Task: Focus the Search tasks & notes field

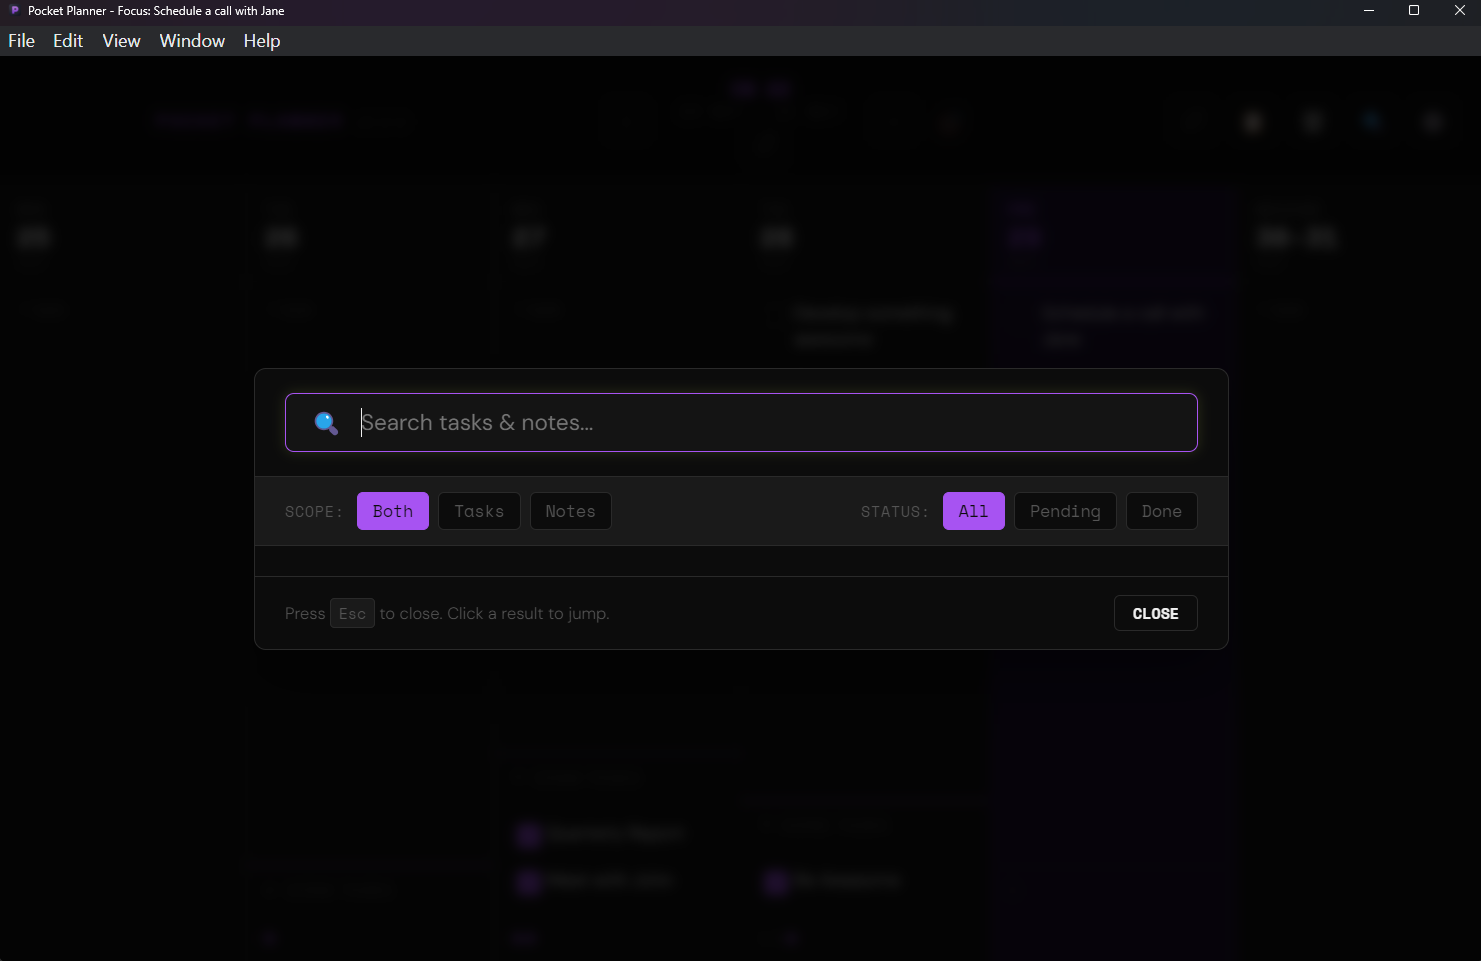Action: pos(741,422)
